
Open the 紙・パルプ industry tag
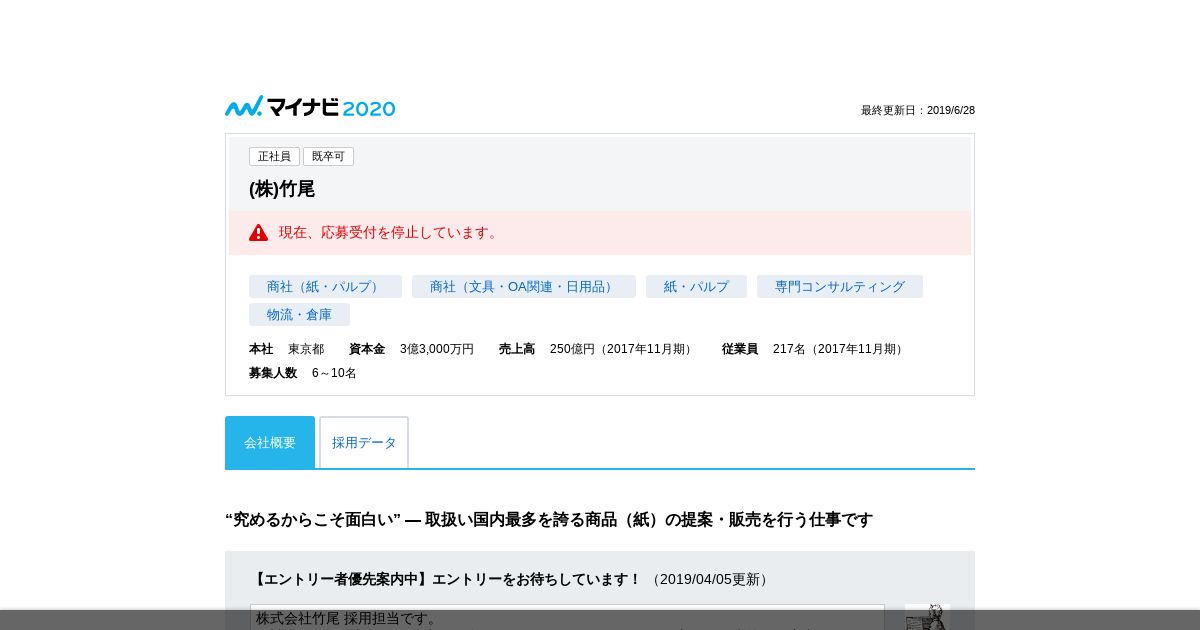click(696, 287)
